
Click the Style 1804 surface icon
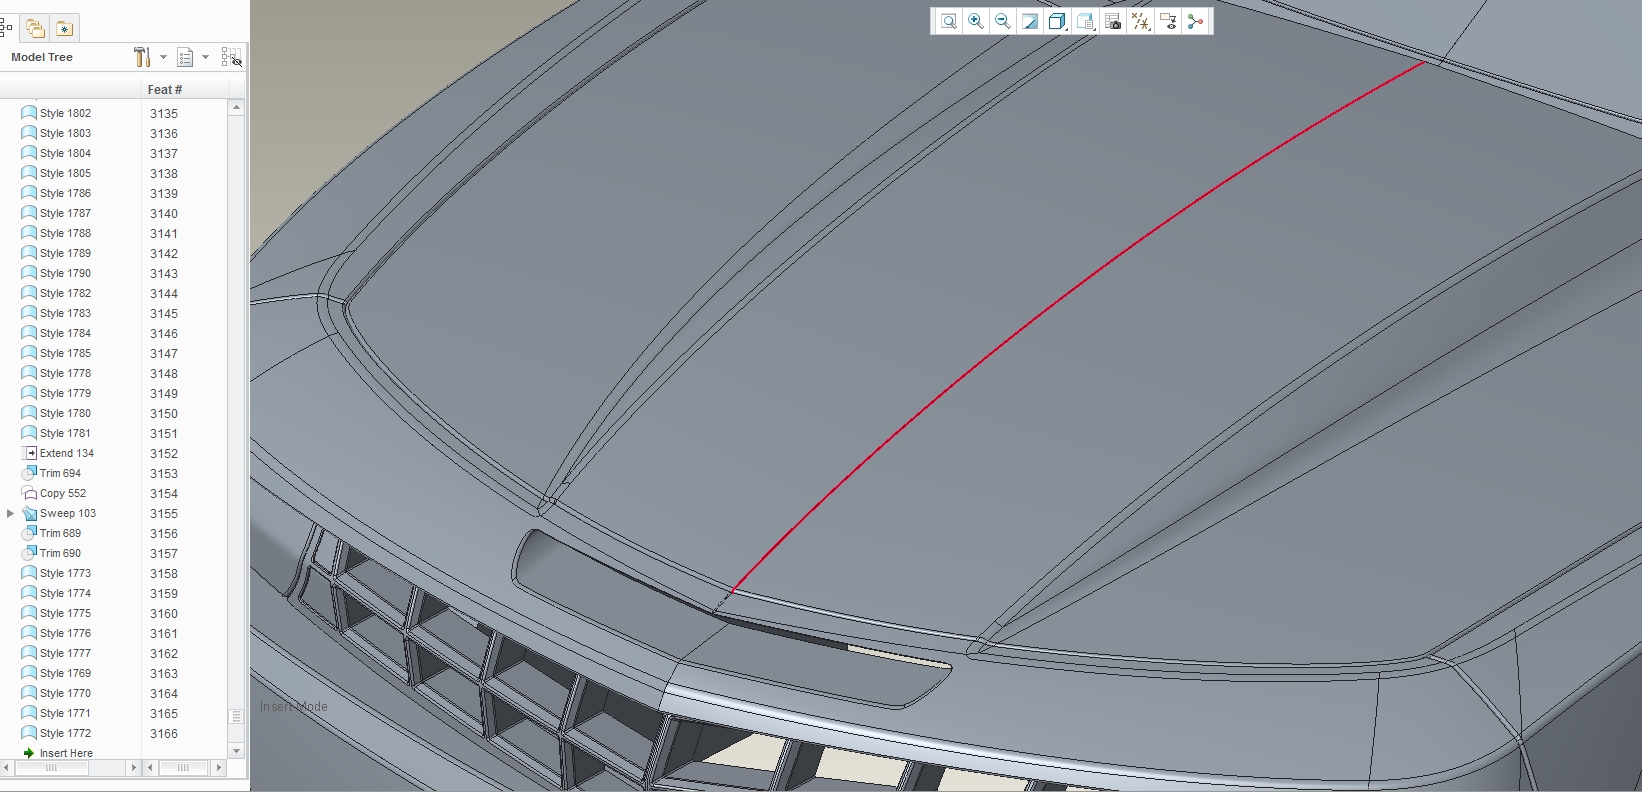(29, 153)
